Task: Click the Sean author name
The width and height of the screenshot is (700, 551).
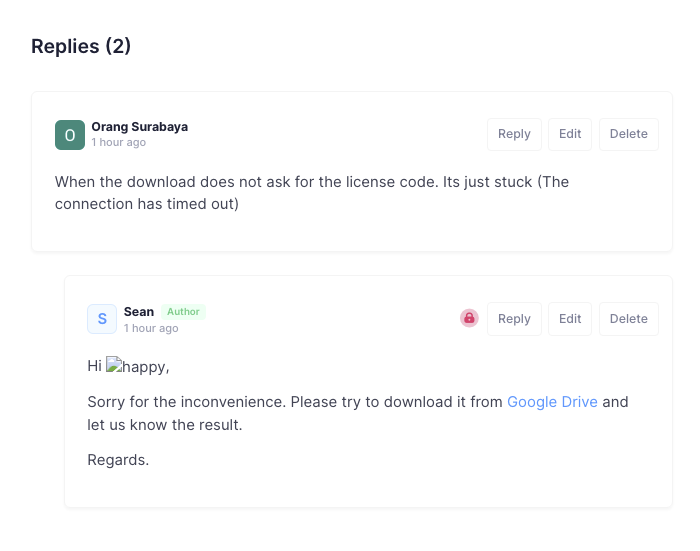Action: pyautogui.click(x=139, y=312)
